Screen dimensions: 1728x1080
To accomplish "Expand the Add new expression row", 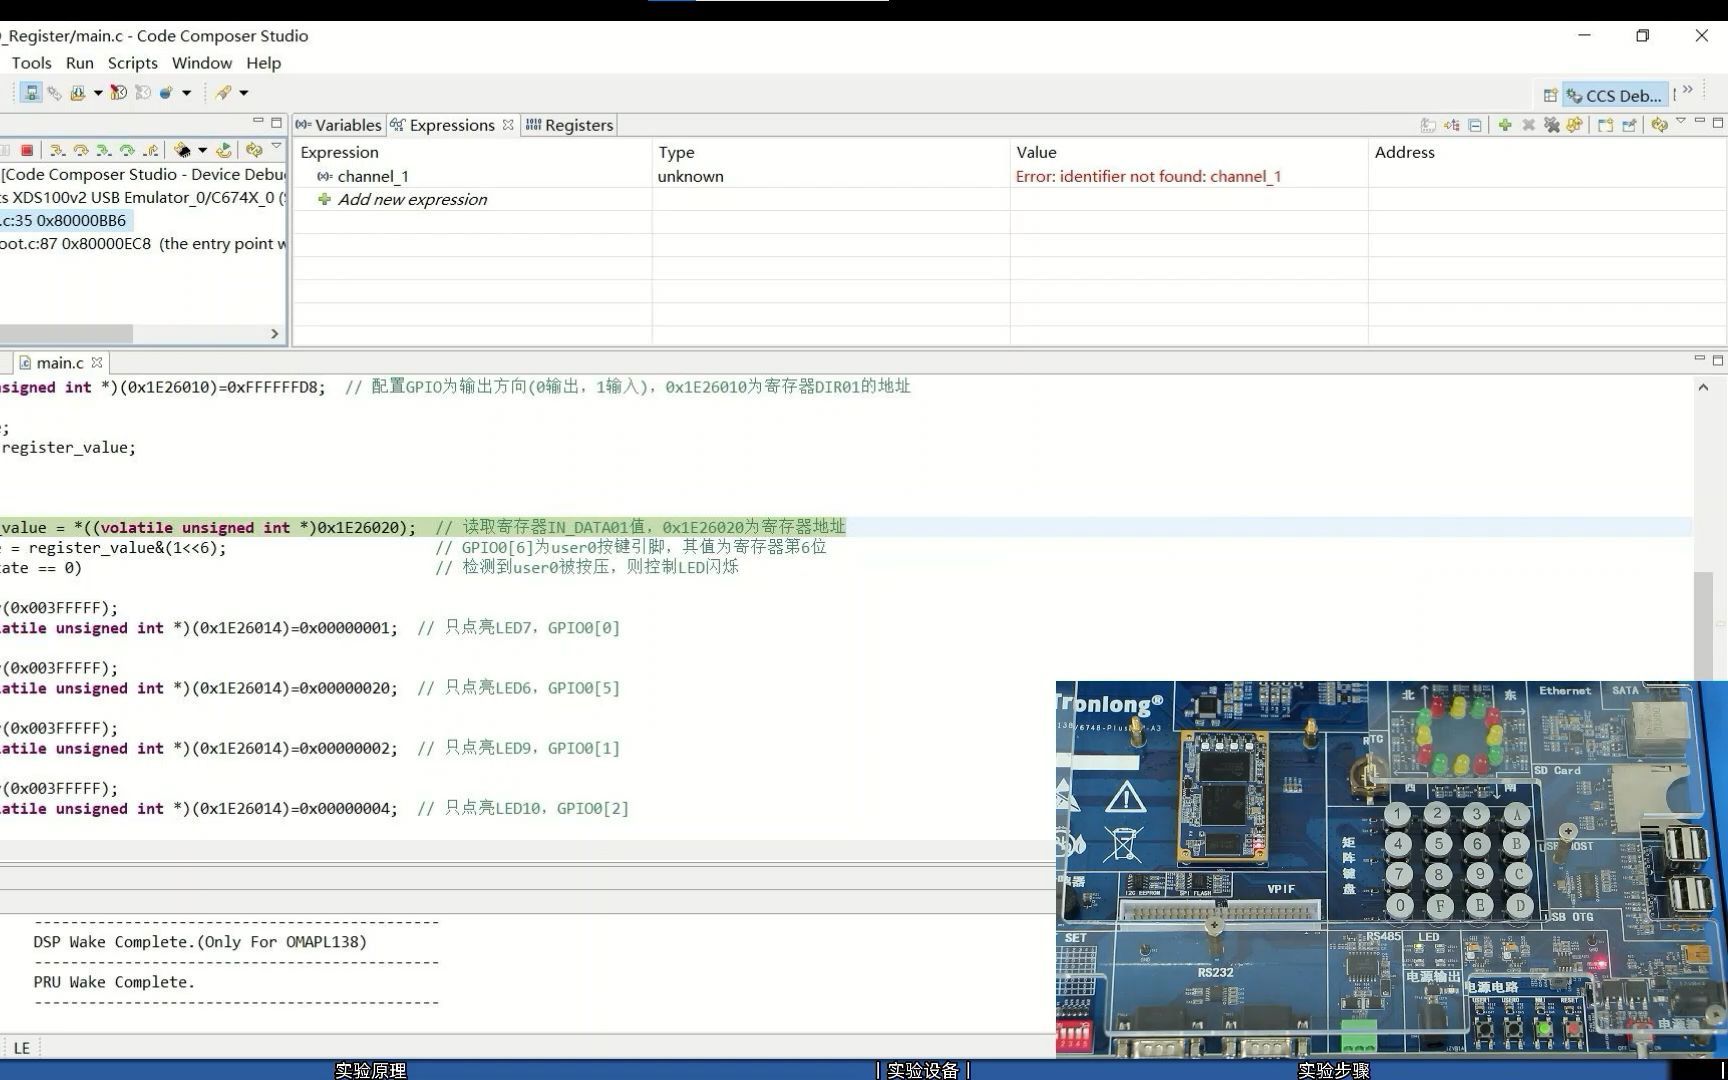I will [412, 199].
